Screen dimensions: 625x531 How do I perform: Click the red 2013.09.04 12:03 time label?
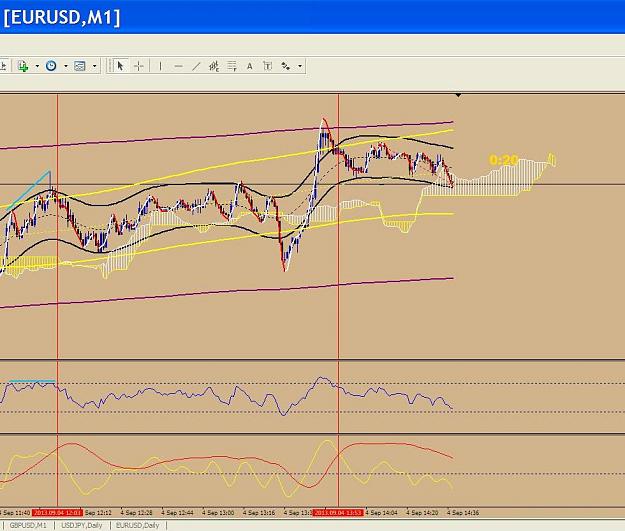pos(57,513)
